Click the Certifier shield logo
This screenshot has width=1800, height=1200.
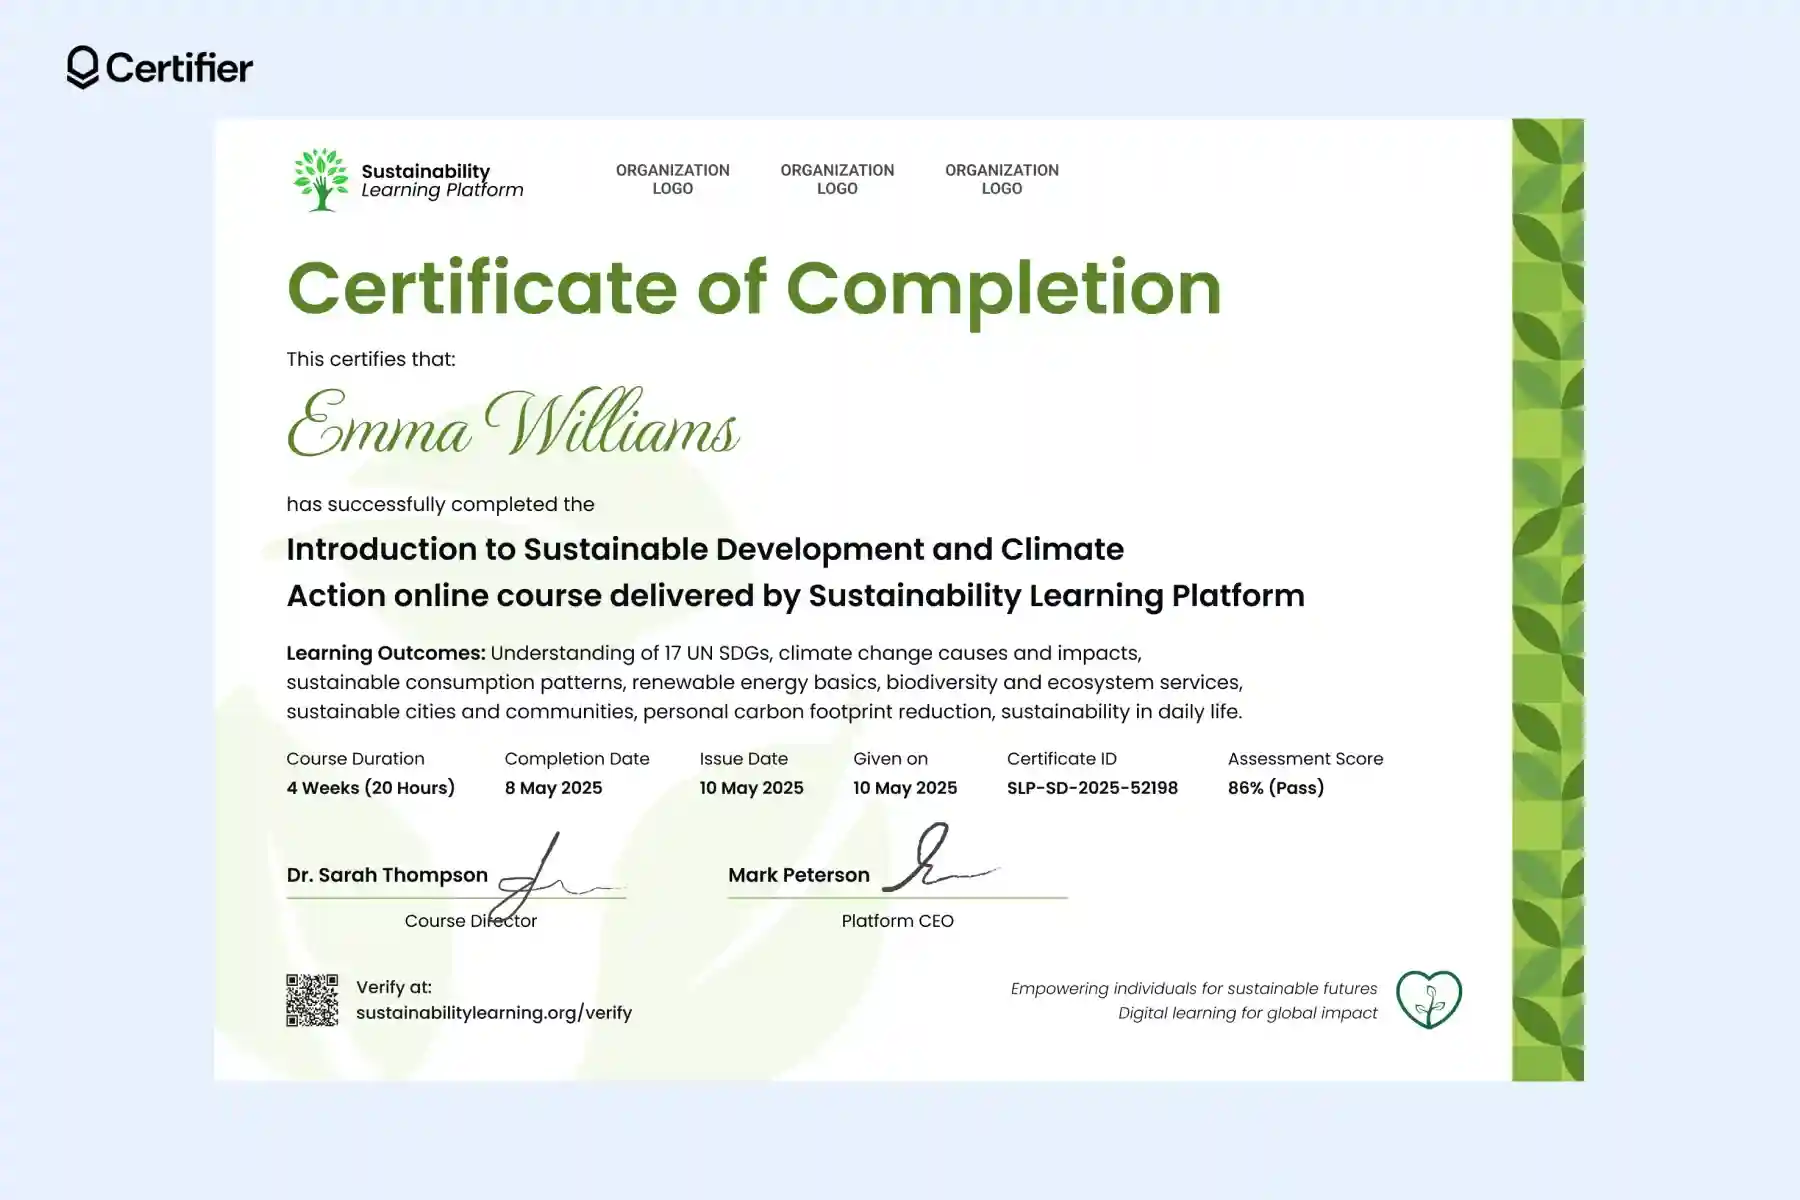tap(82, 68)
